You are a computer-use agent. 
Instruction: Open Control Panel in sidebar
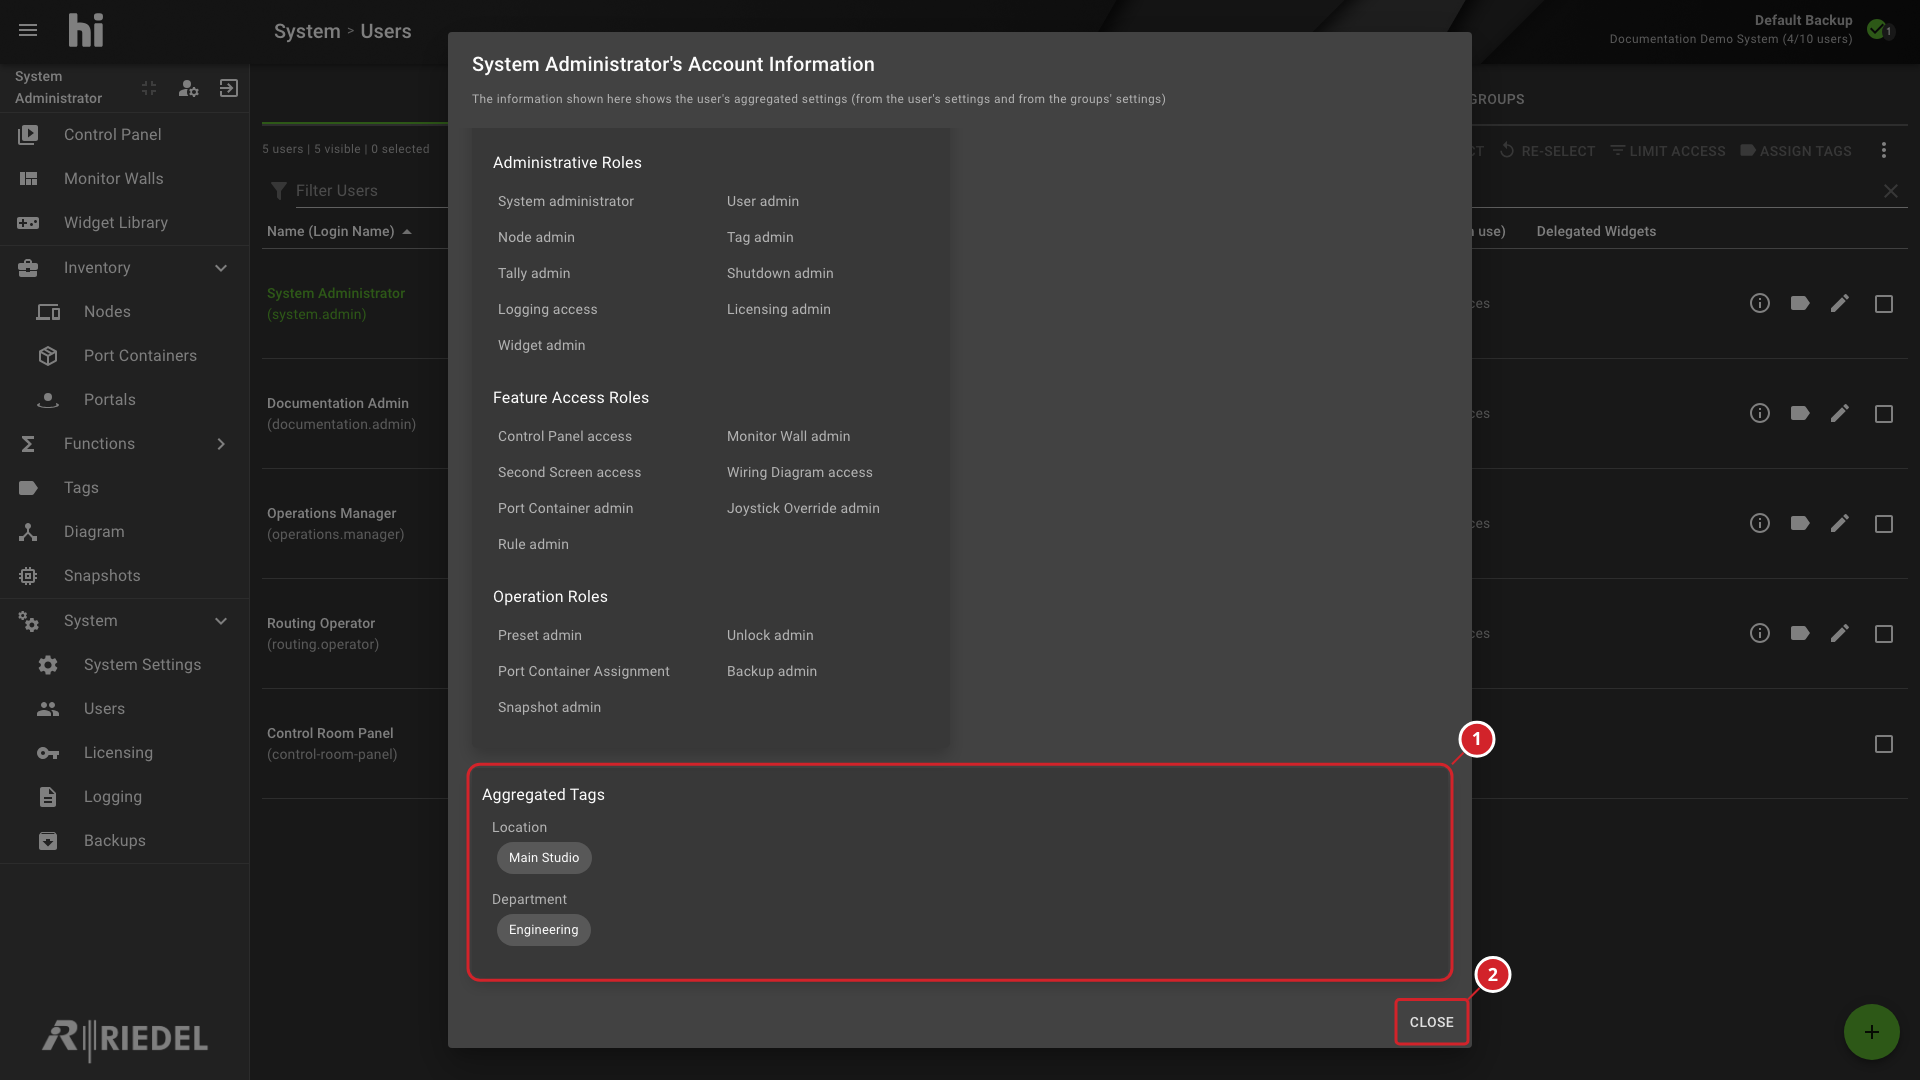(124, 135)
